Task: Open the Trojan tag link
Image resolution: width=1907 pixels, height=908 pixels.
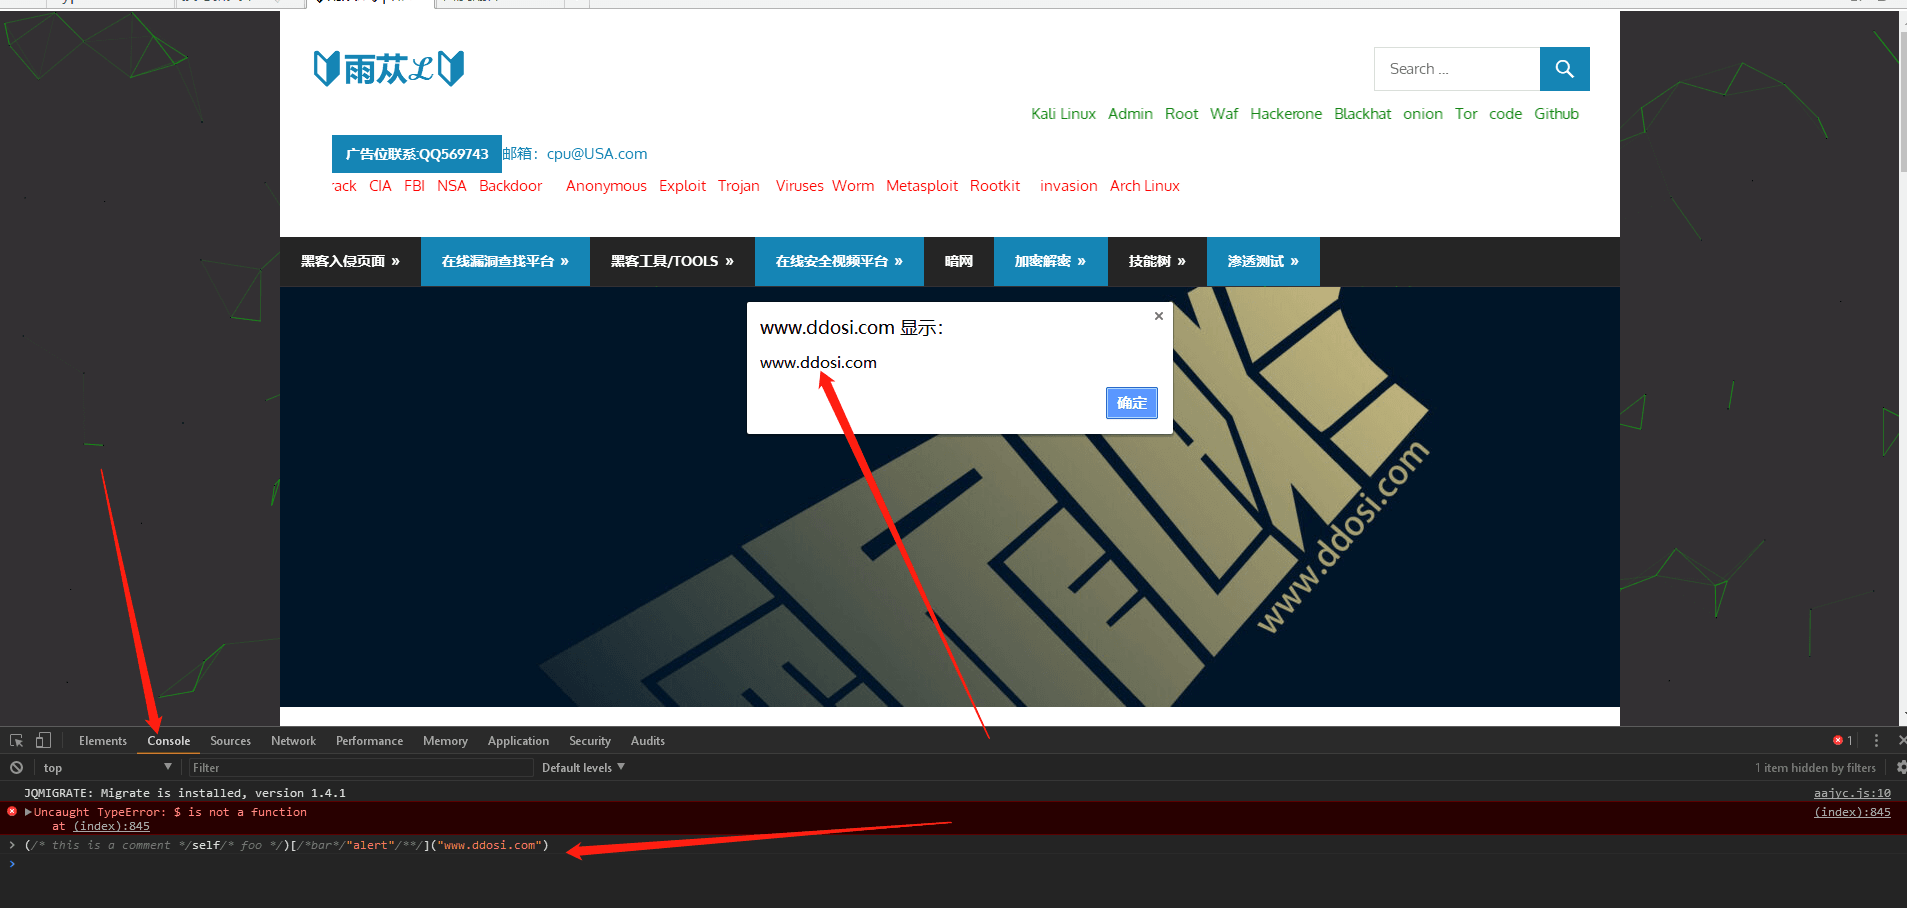Action: (x=738, y=186)
